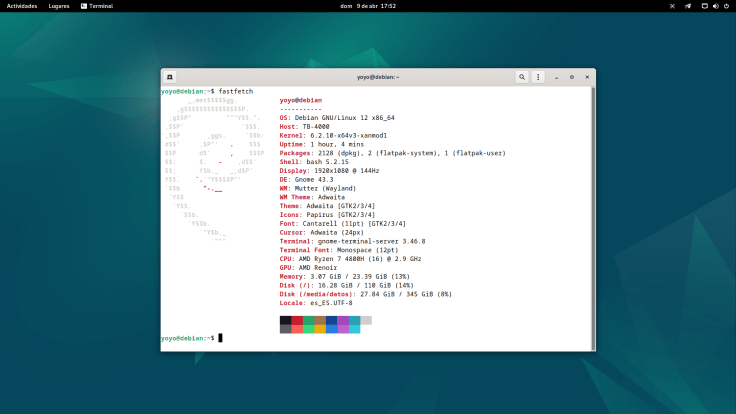This screenshot has height=414, width=736.
Task: Click the terminal prompt cursor line
Action: (219, 338)
